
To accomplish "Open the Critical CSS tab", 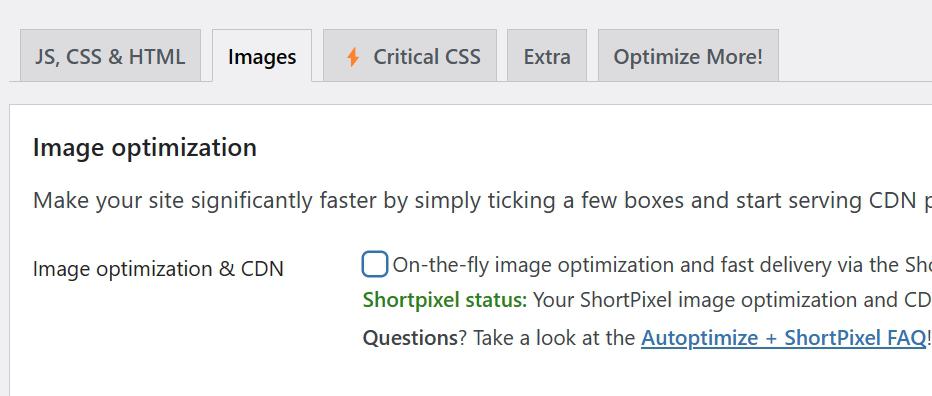I will [x=410, y=56].
